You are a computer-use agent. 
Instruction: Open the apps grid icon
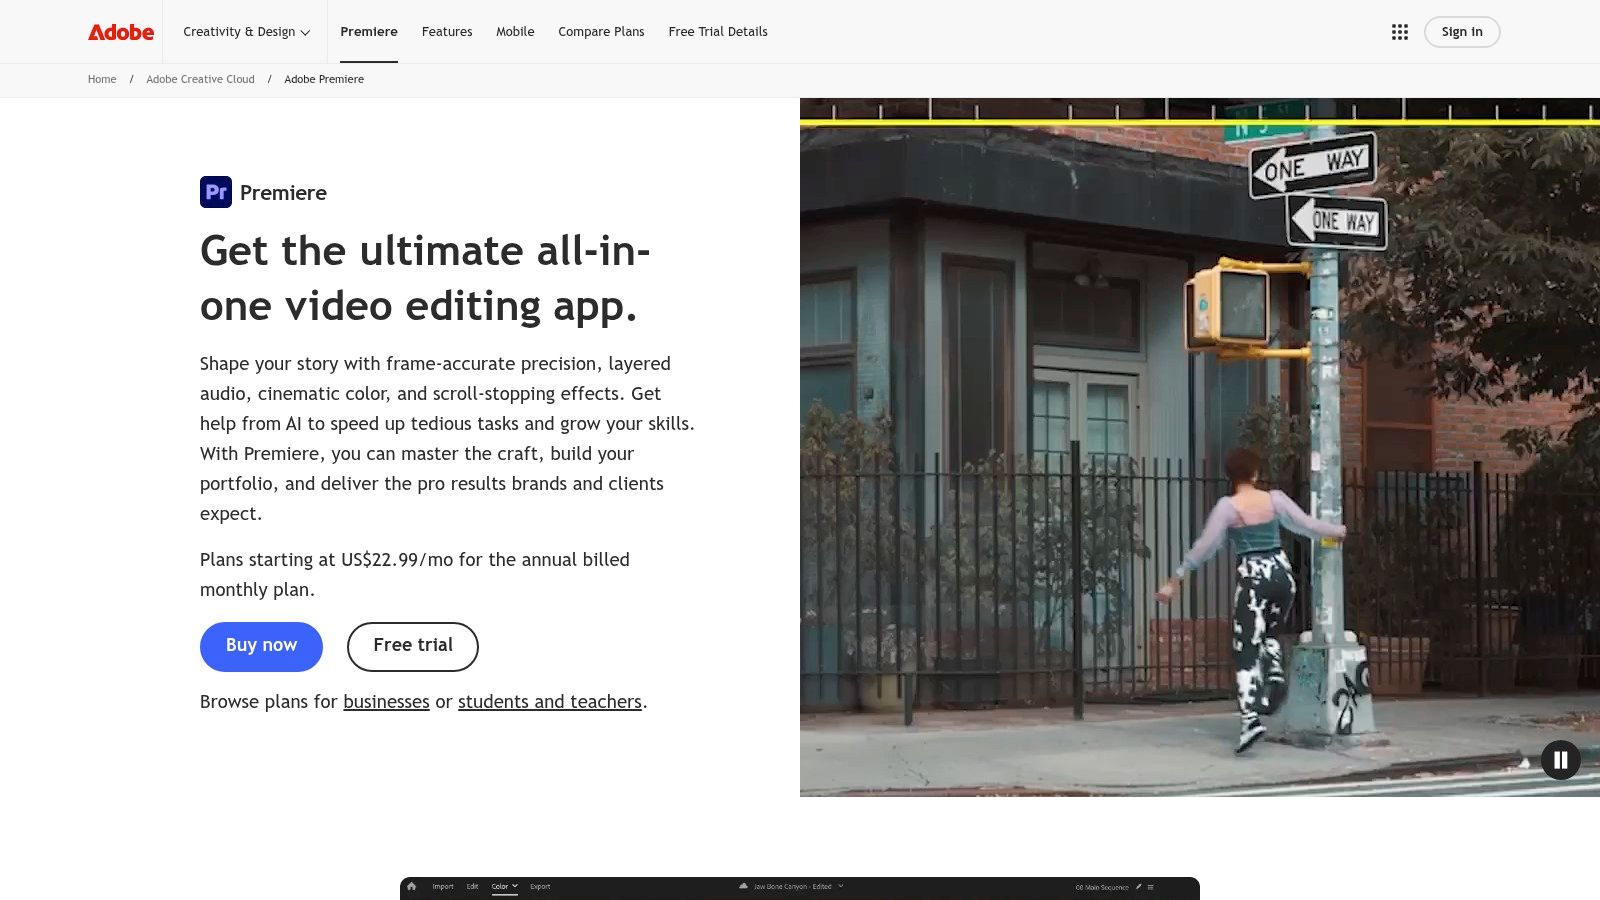[1400, 32]
